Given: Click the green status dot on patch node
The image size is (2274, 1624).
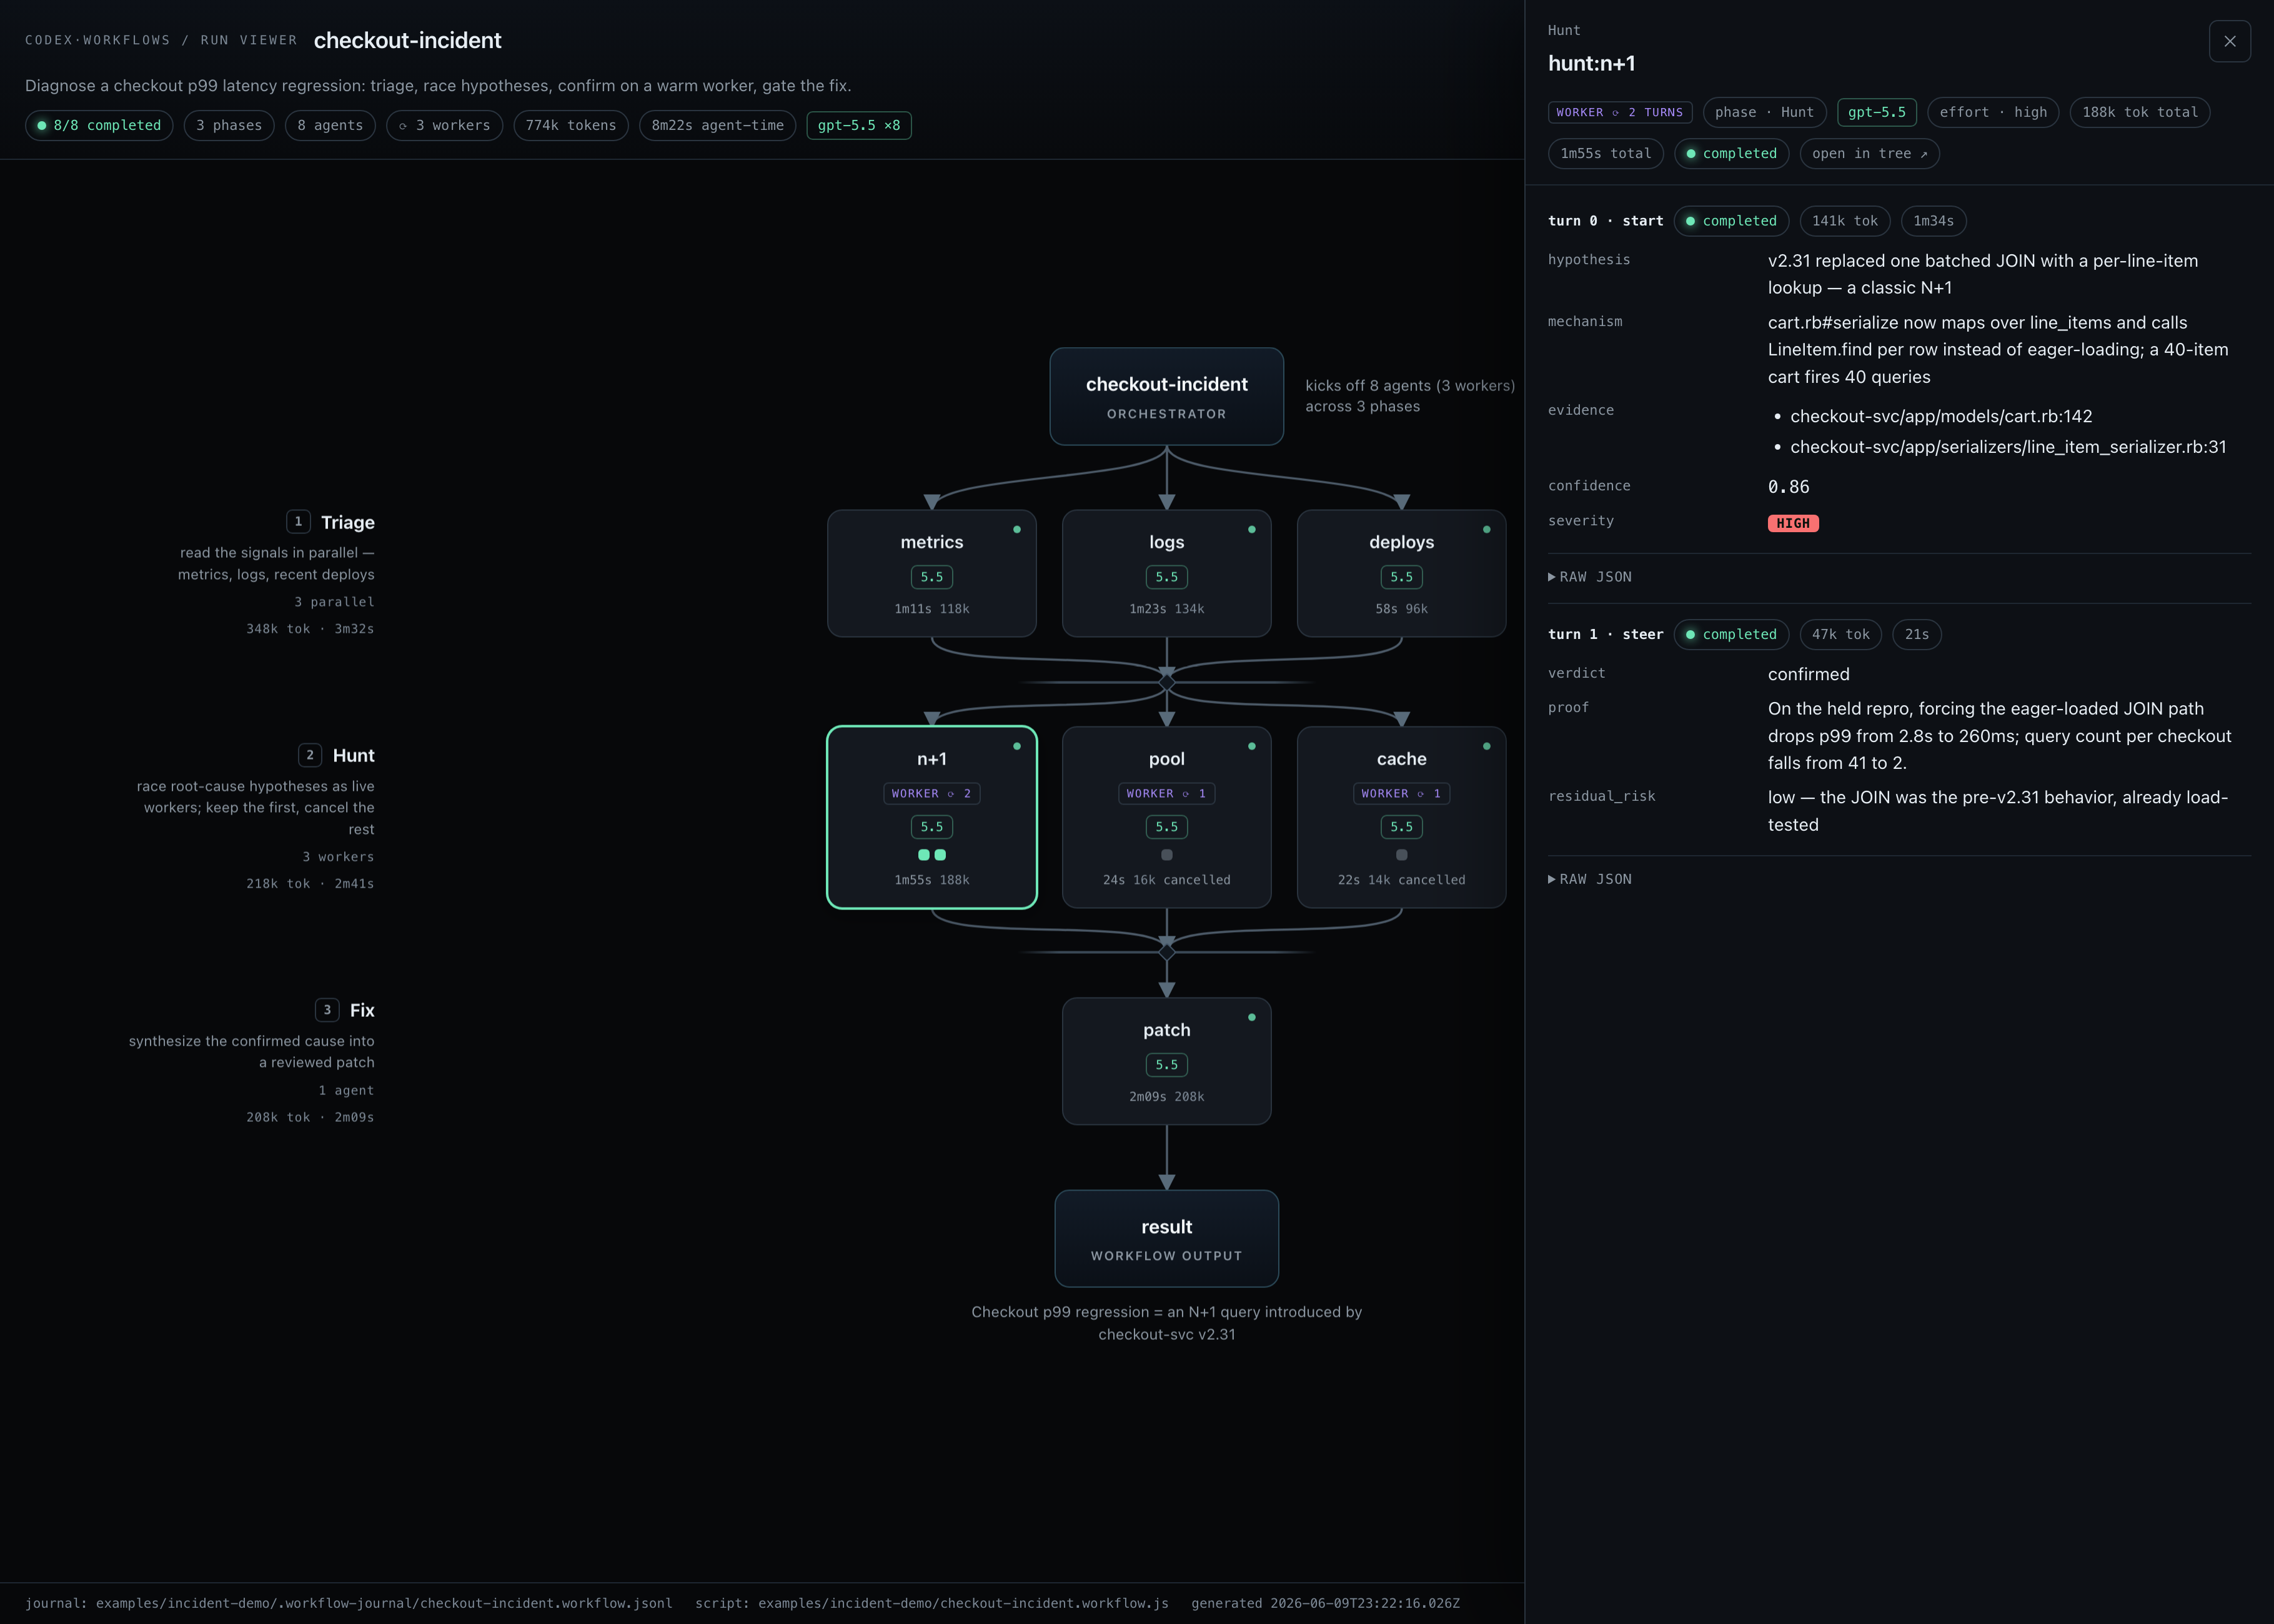Looking at the screenshot, I should tap(1251, 1017).
